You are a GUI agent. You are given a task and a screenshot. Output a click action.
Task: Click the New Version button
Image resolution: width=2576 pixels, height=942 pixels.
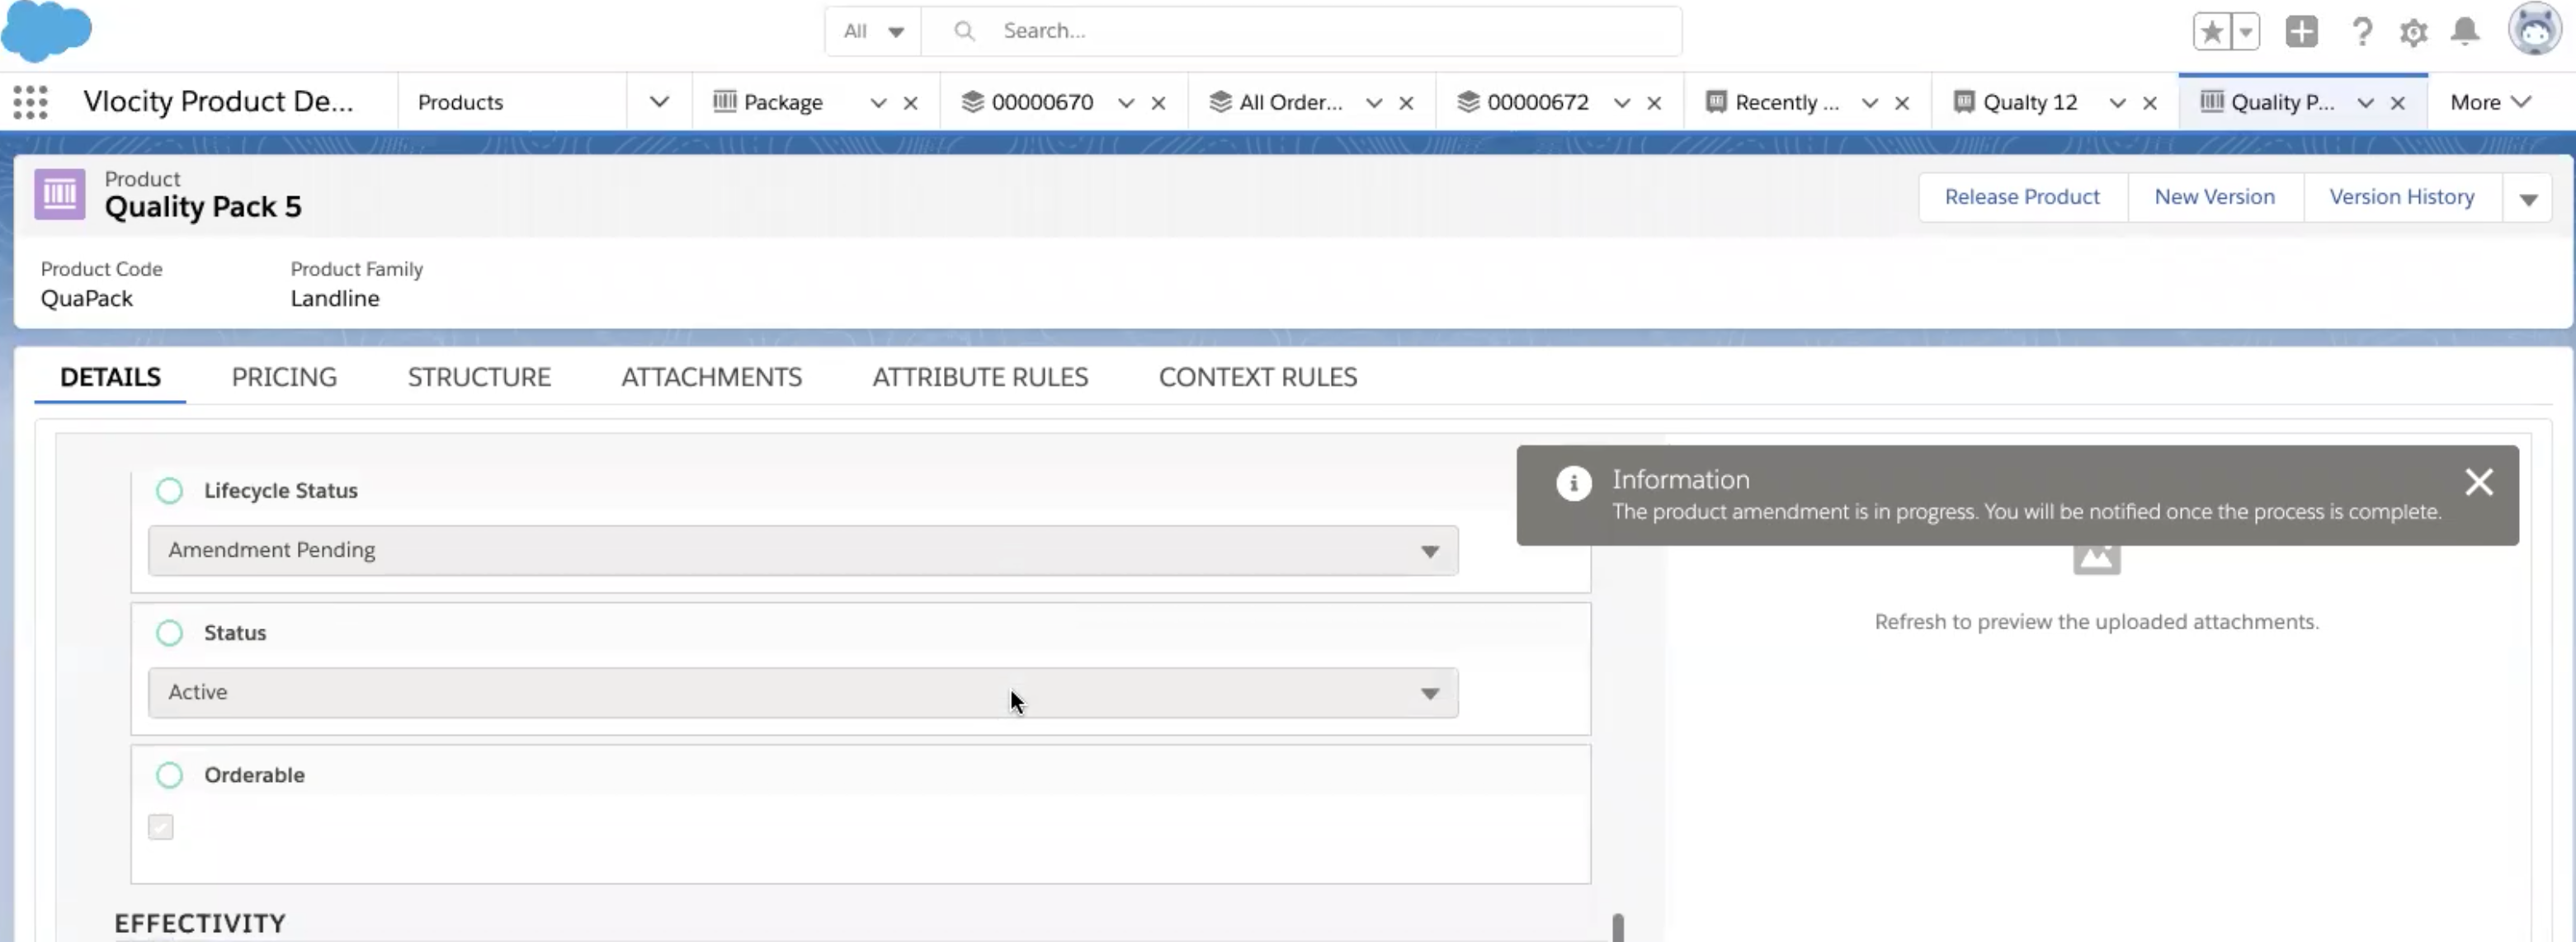(x=2214, y=197)
